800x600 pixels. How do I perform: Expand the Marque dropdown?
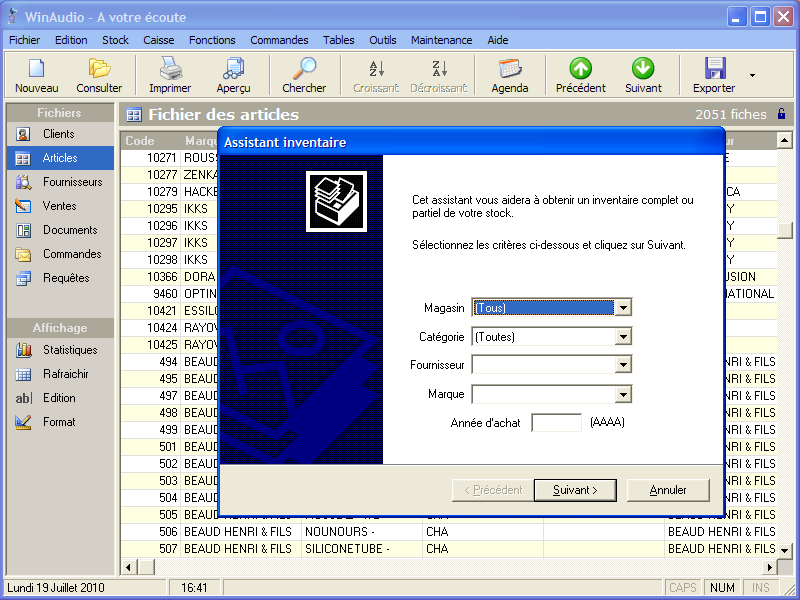(623, 394)
